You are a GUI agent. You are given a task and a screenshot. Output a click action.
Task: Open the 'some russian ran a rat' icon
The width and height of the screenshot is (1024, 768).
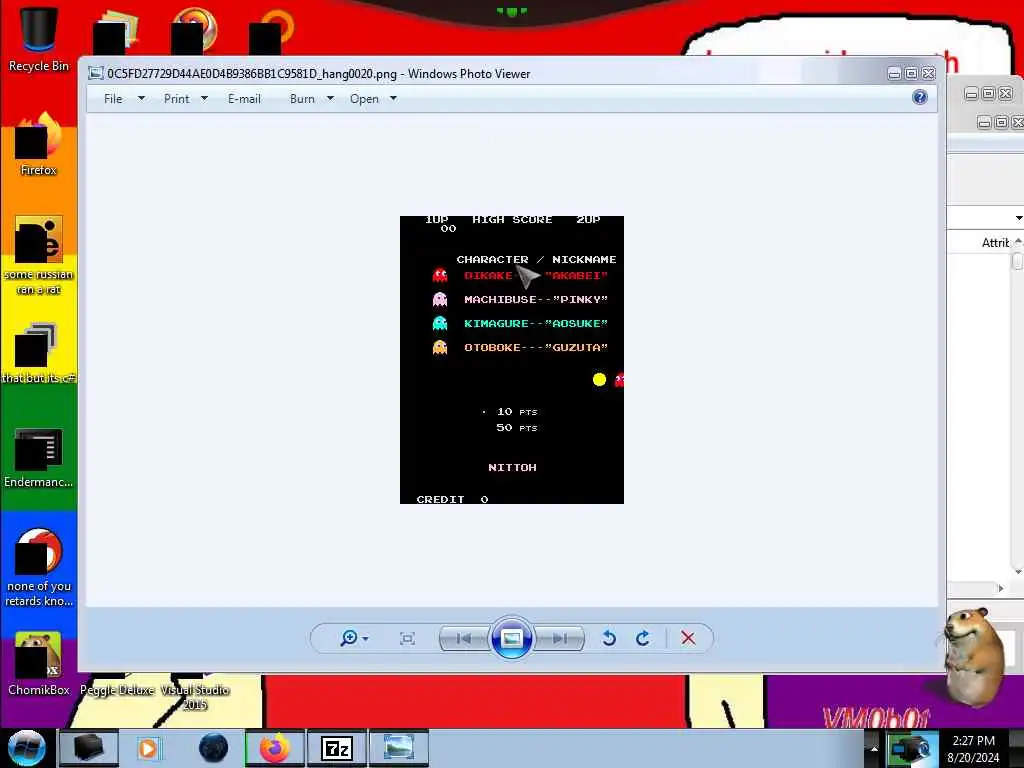tap(39, 255)
